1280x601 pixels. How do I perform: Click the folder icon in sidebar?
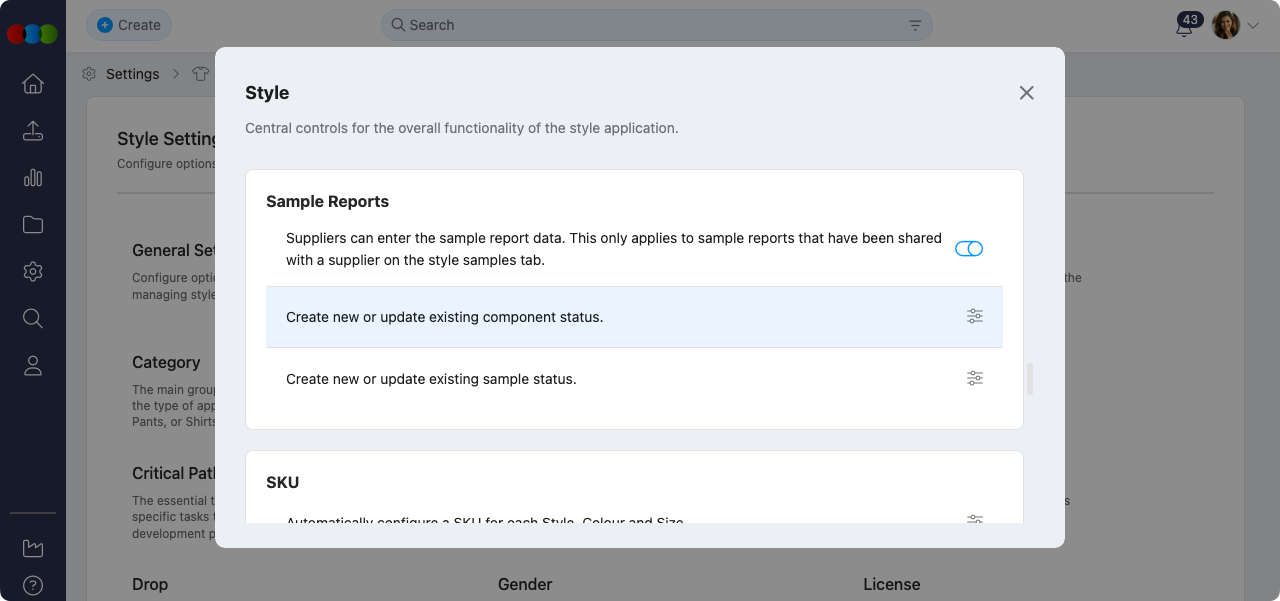33,225
